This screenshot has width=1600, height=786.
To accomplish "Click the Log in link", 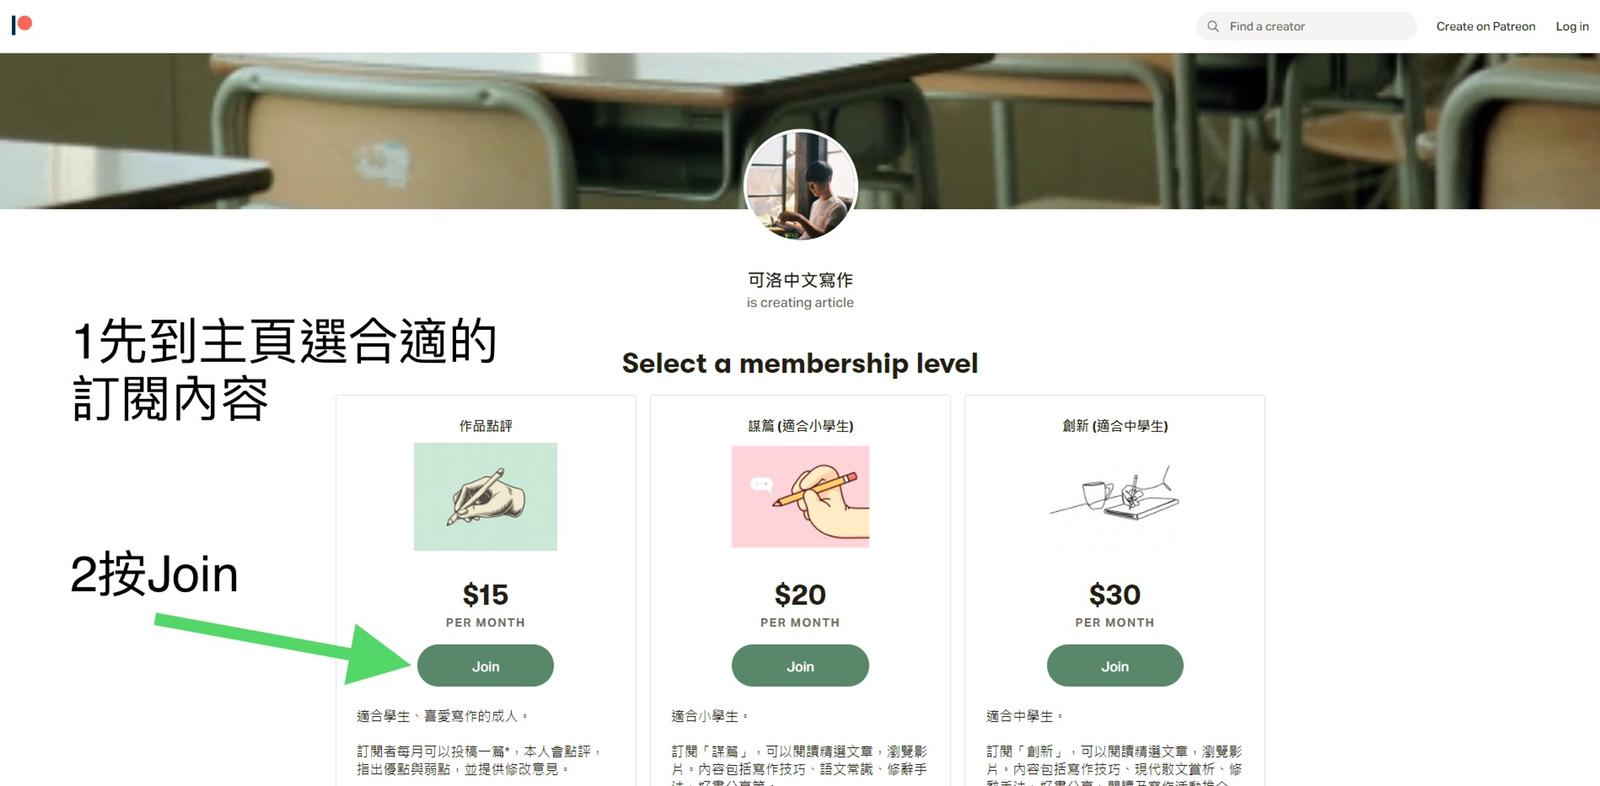I will click(1572, 26).
